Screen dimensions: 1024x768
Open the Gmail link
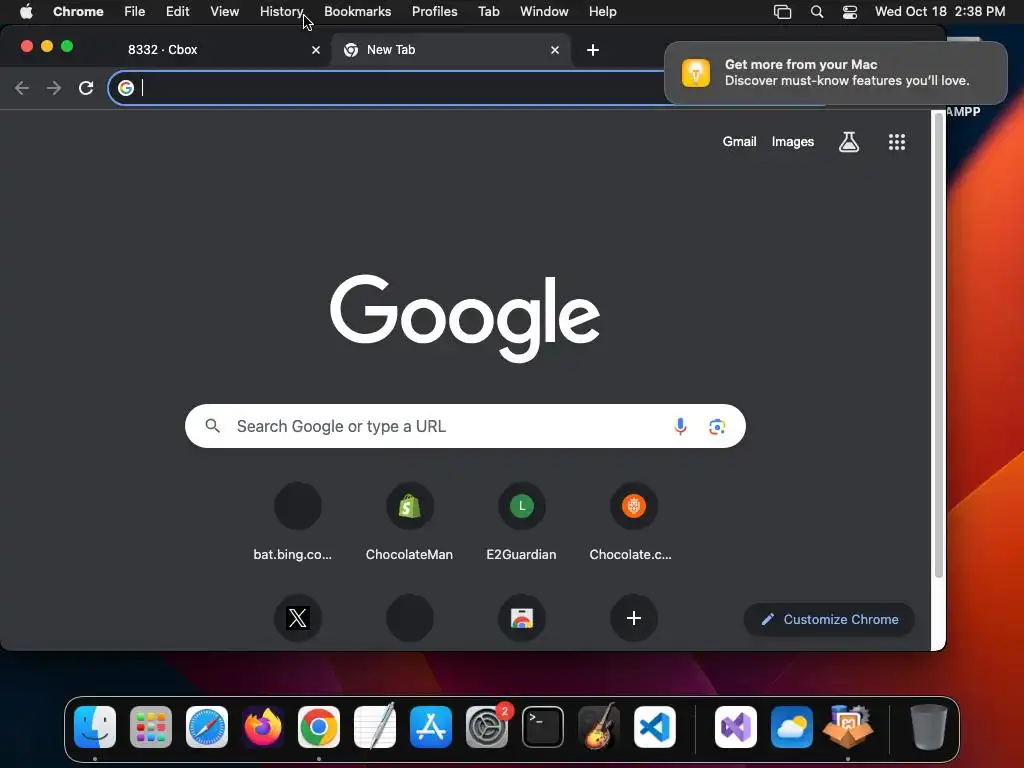739,142
